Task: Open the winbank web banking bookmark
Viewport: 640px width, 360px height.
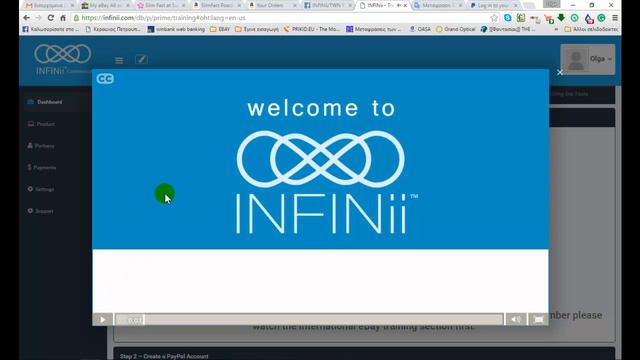Action: (x=176, y=29)
